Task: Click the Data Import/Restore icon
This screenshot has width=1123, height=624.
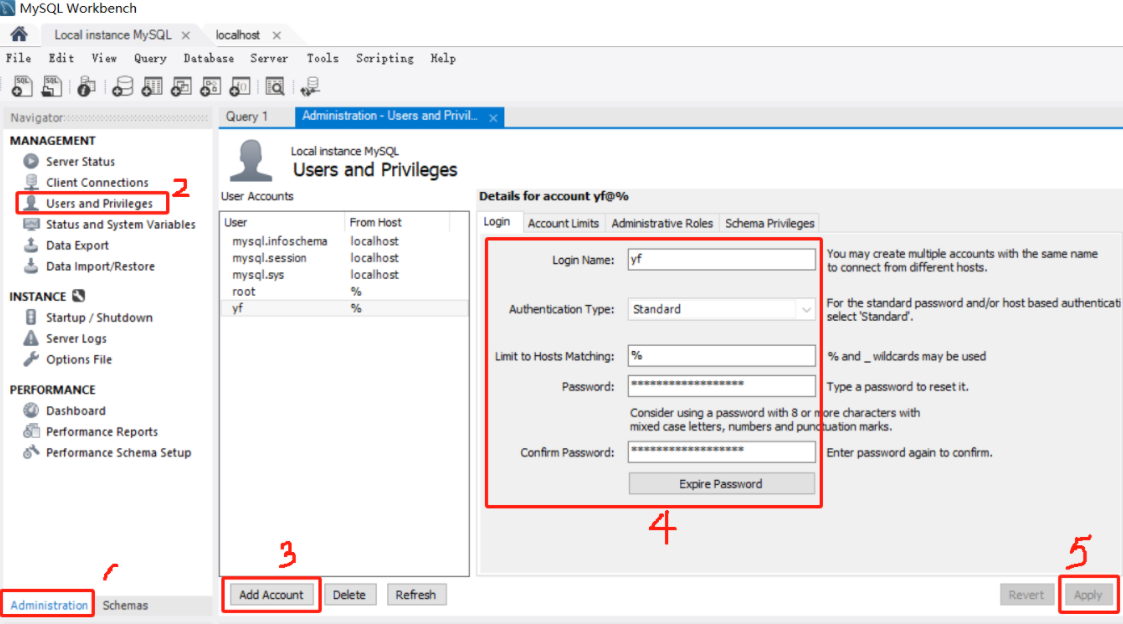Action: (x=31, y=266)
